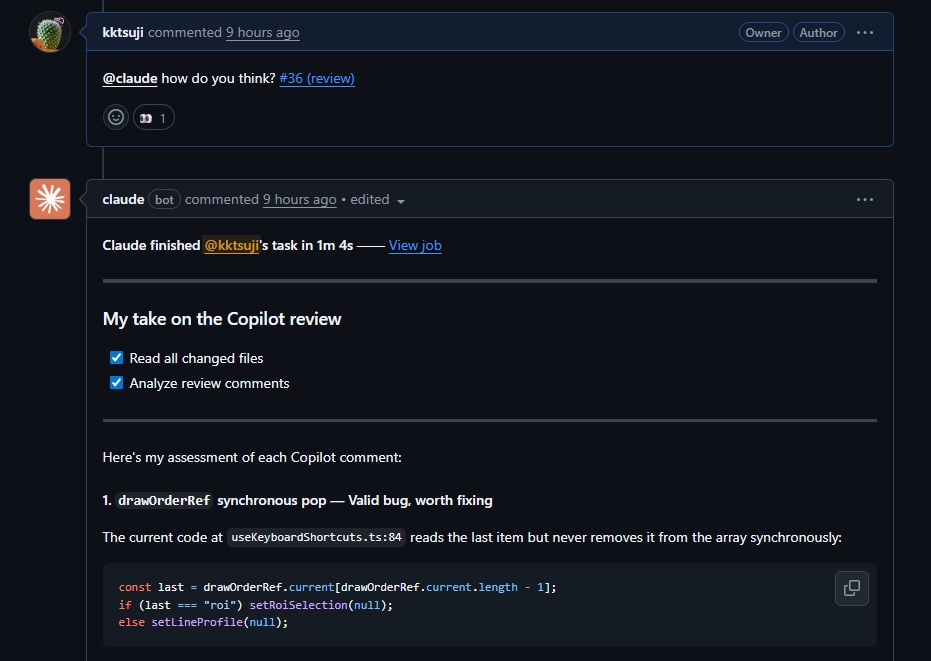Click Claude's orange starburst avatar
This screenshot has height=661, width=931.
[49, 199]
